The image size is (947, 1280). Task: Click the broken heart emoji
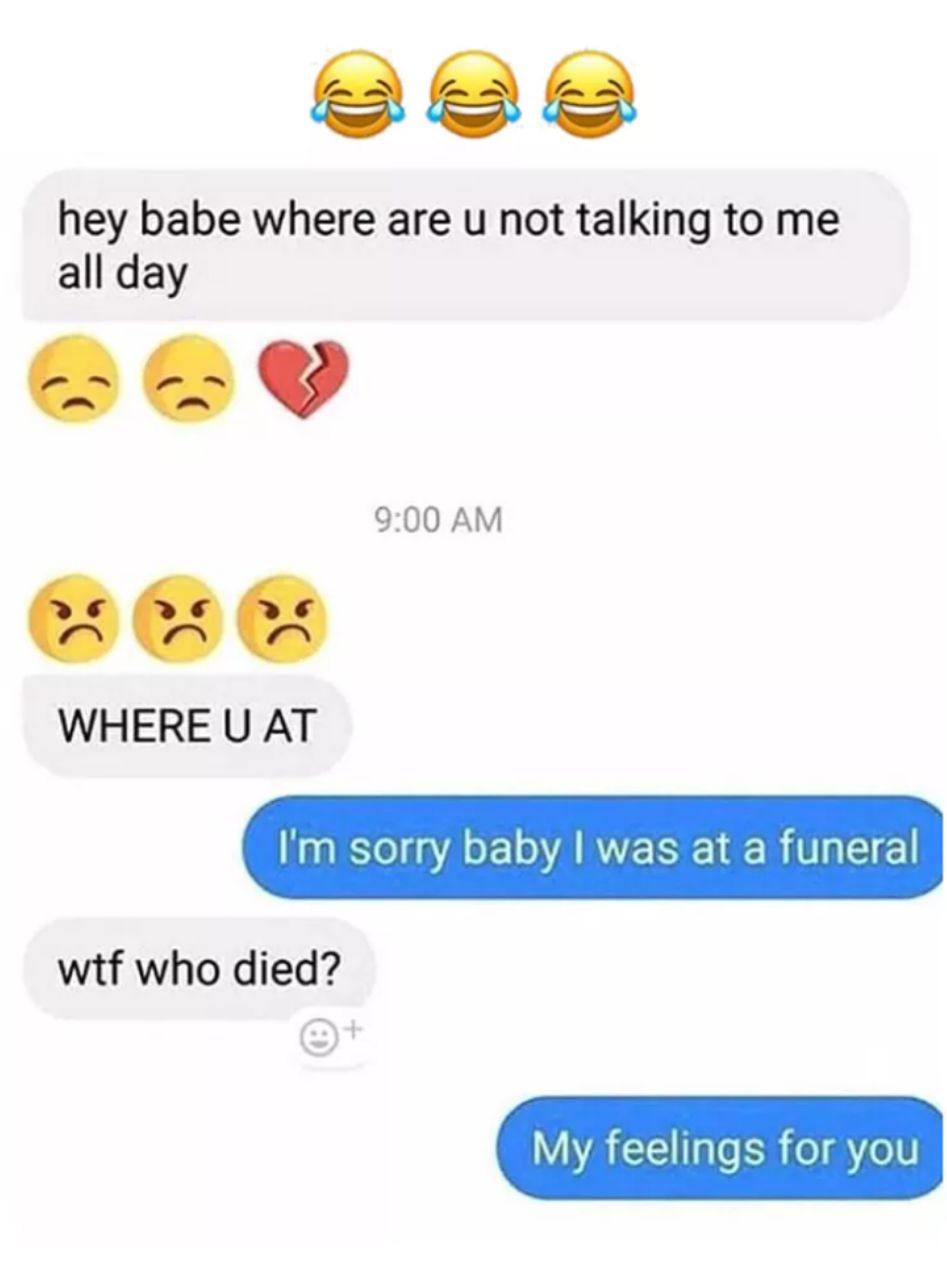(x=303, y=378)
